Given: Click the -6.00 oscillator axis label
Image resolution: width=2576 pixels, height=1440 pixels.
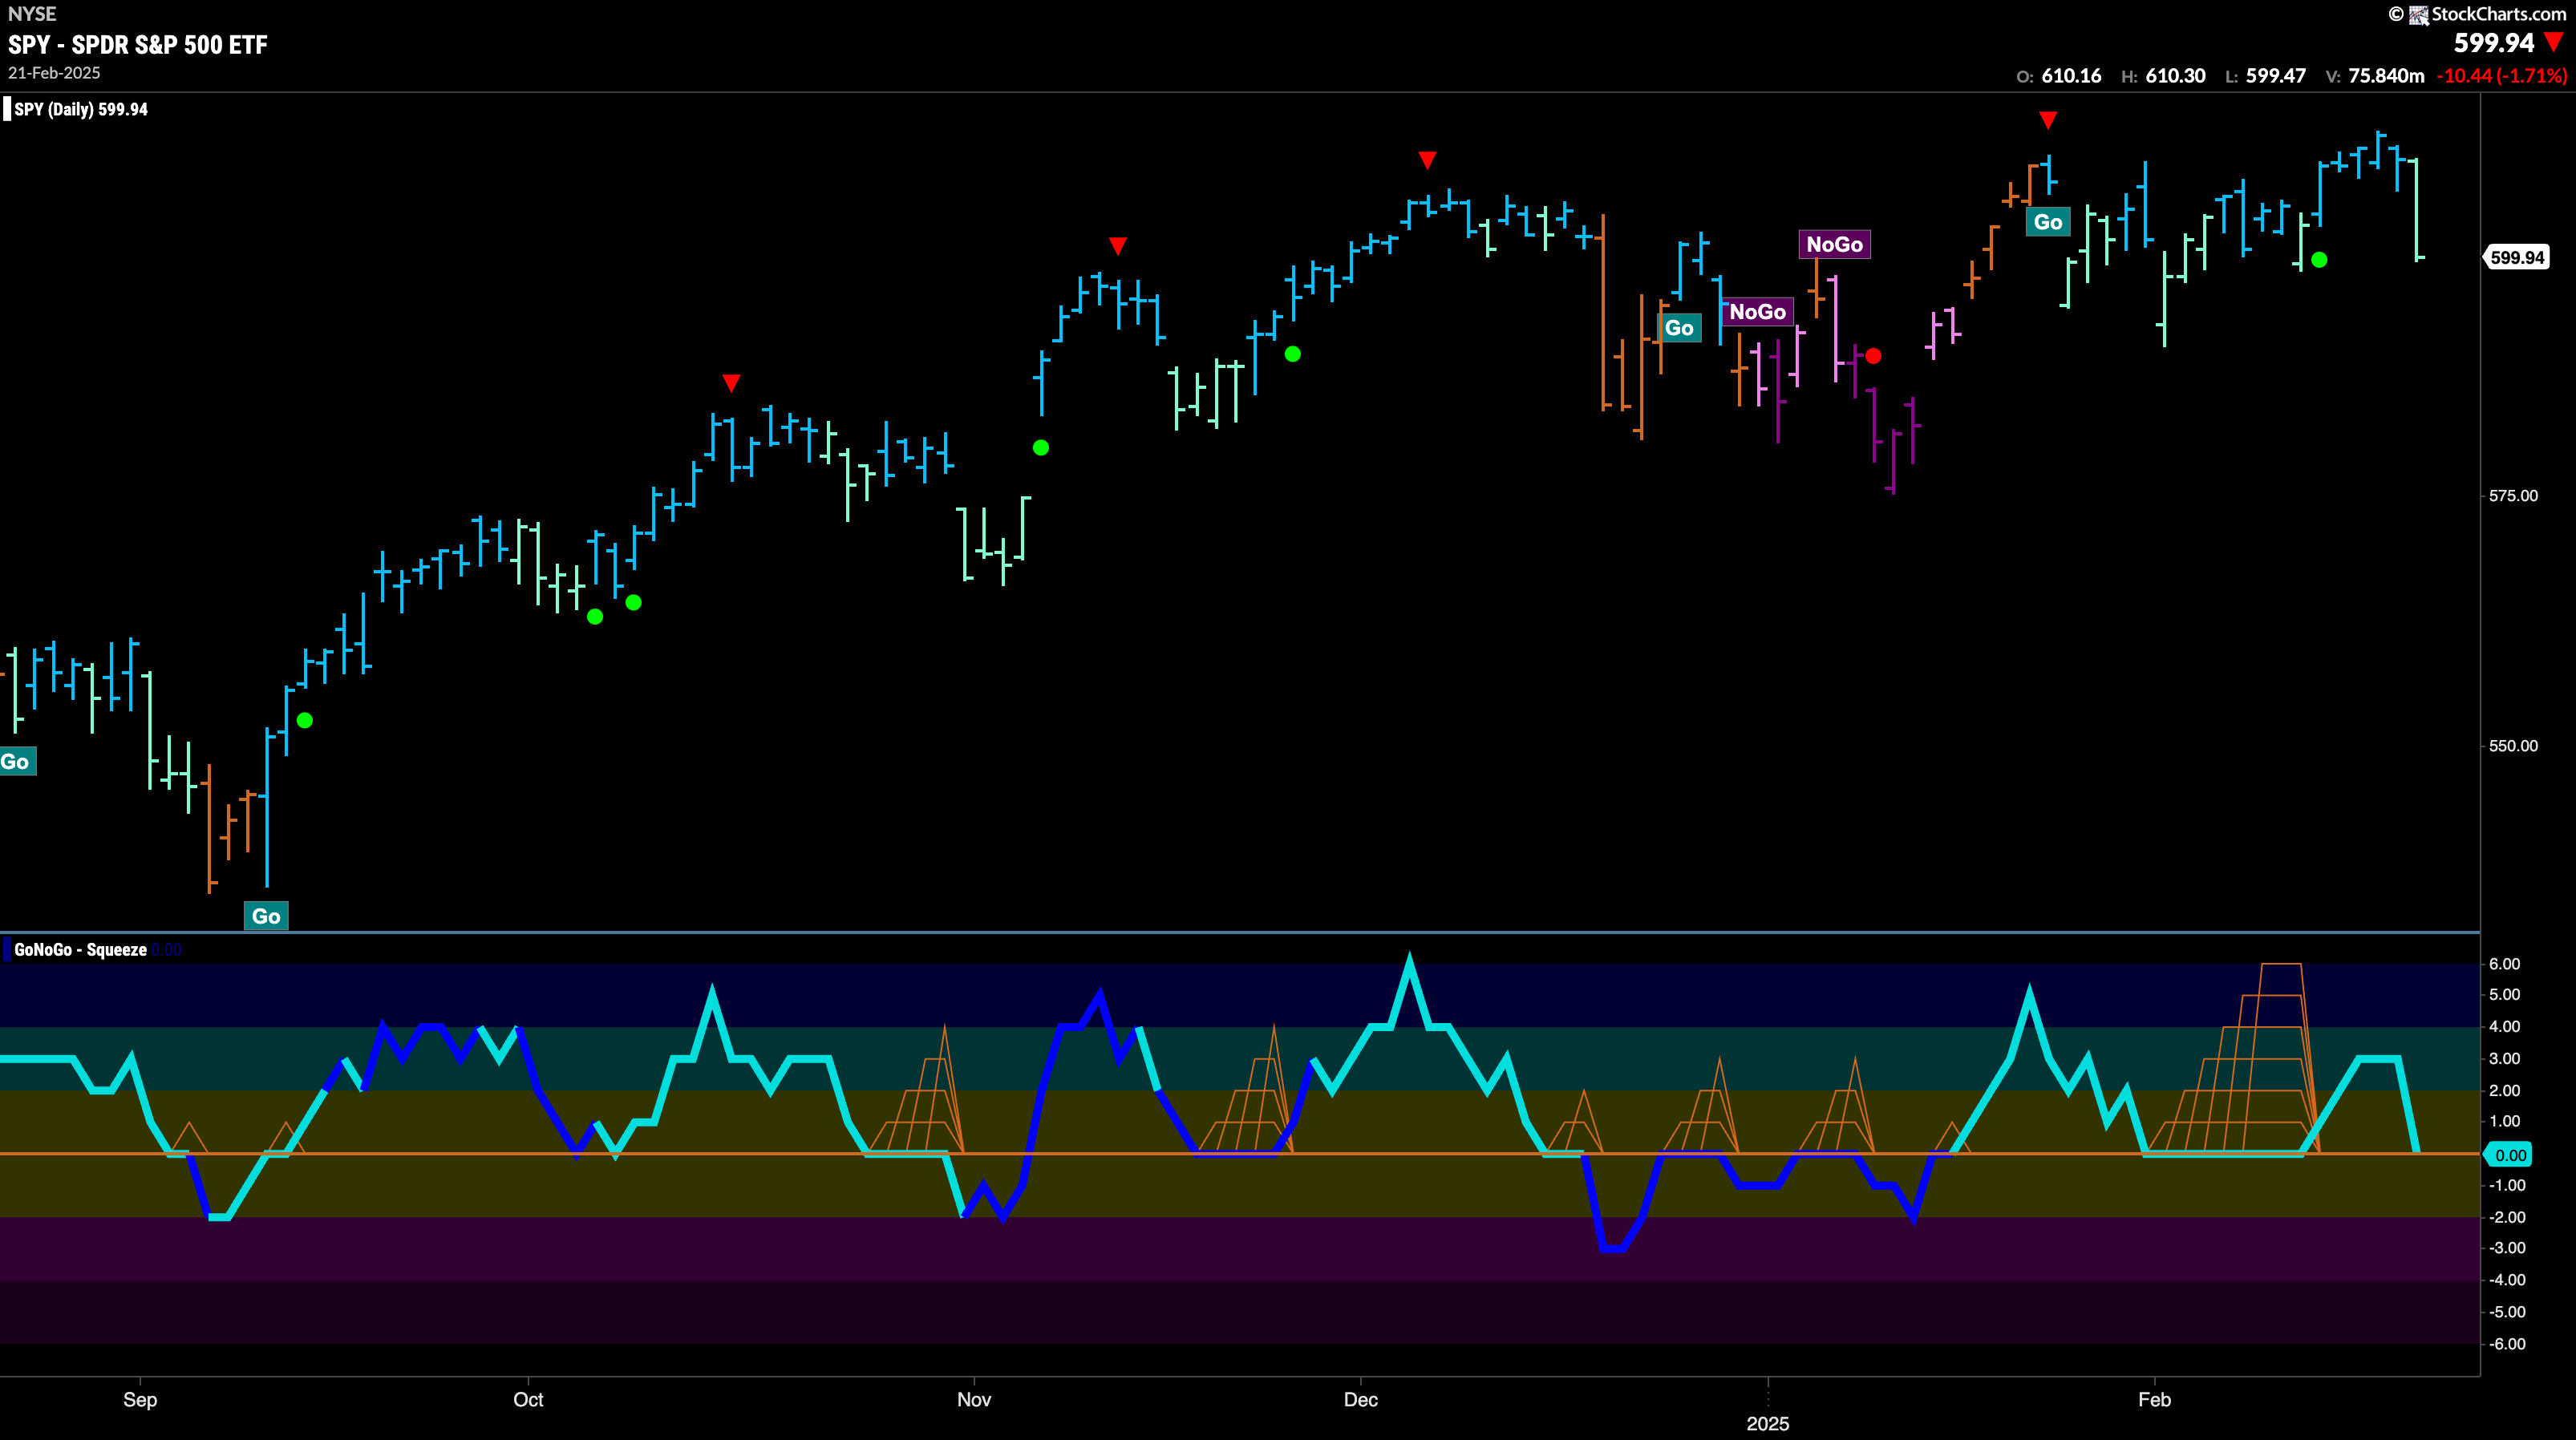Looking at the screenshot, I should [2507, 1344].
